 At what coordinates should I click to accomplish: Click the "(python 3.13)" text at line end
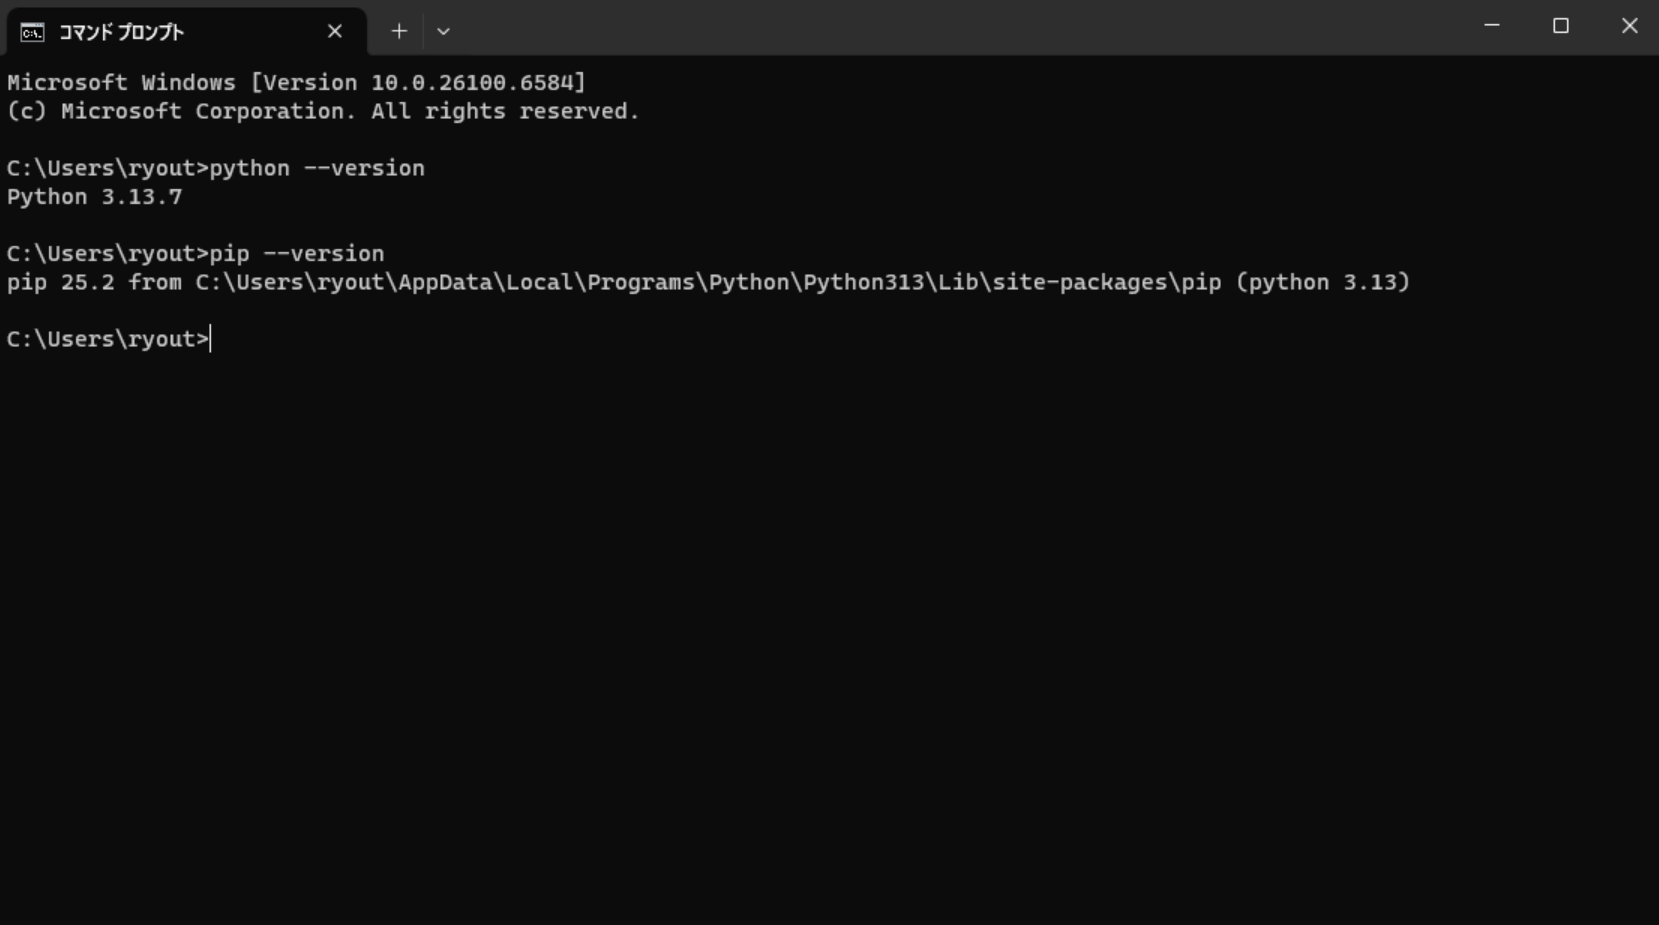click(1322, 283)
